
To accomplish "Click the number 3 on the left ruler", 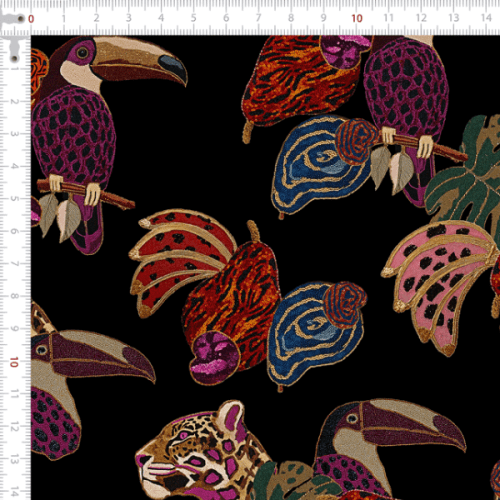I will [x=14, y=134].
